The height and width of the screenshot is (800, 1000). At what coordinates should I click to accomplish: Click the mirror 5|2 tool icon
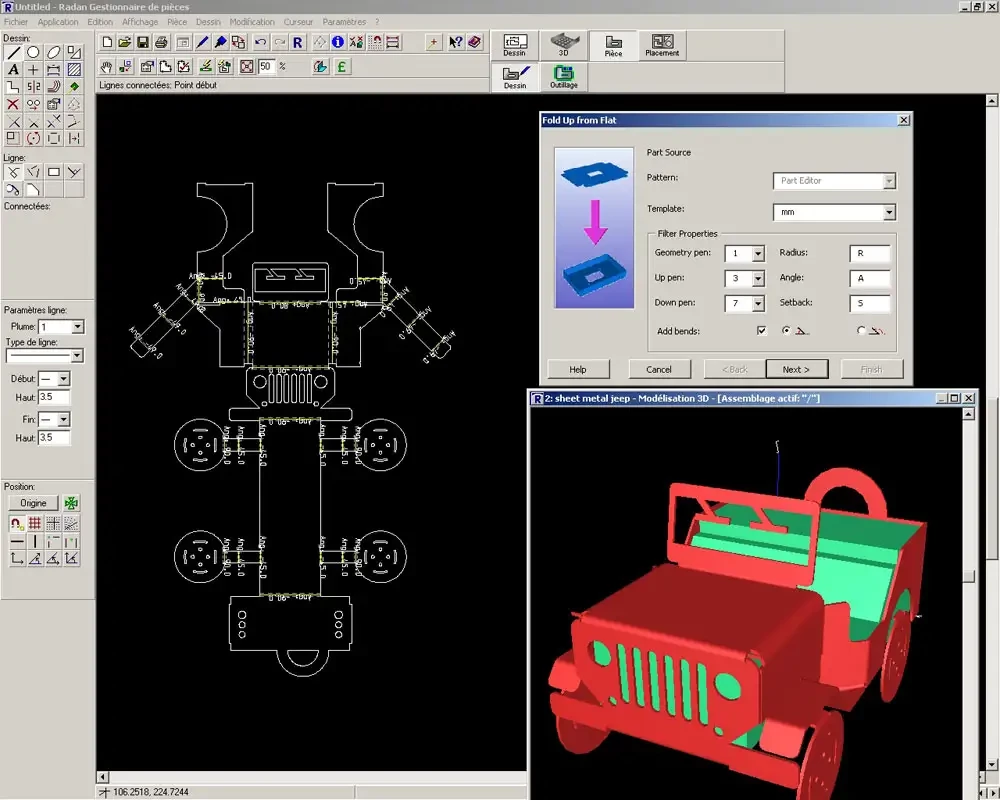click(33, 87)
